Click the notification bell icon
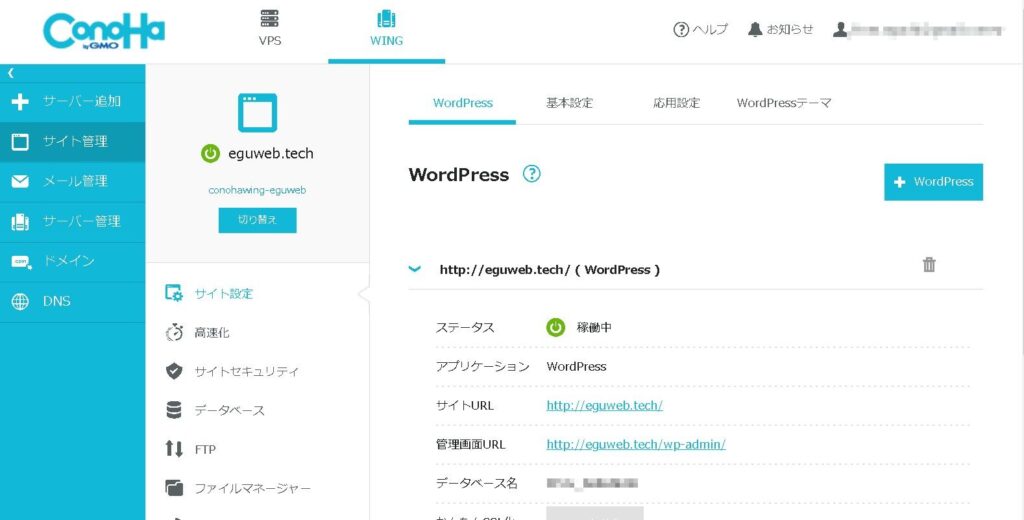This screenshot has width=1024, height=520. (755, 29)
